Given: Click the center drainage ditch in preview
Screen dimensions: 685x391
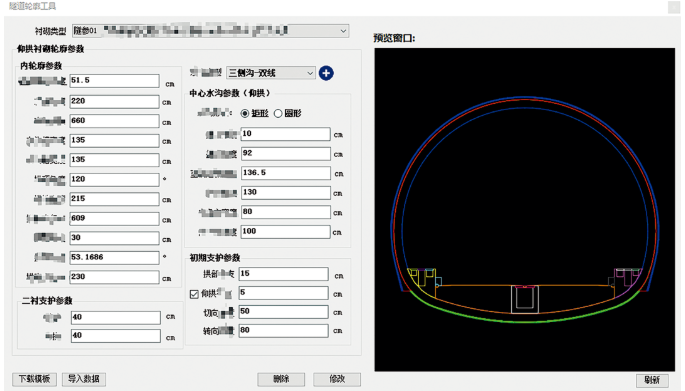Looking at the screenshot, I should point(525,299).
